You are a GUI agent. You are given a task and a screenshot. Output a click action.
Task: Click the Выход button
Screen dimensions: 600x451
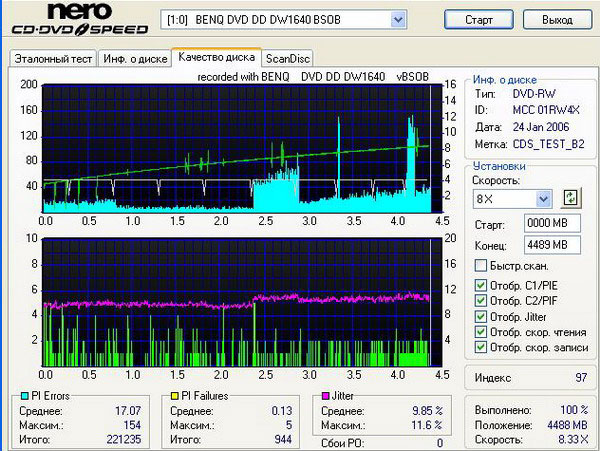(x=557, y=20)
